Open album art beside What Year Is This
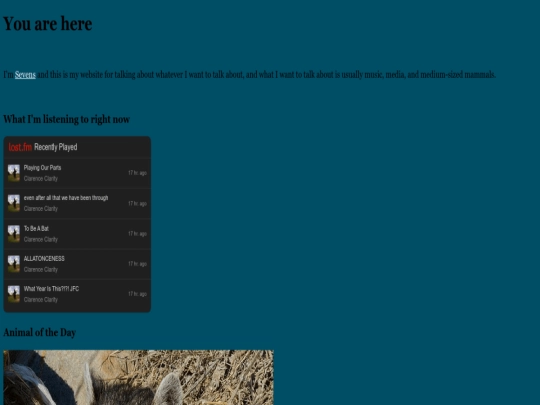The height and width of the screenshot is (405, 540). tap(14, 294)
